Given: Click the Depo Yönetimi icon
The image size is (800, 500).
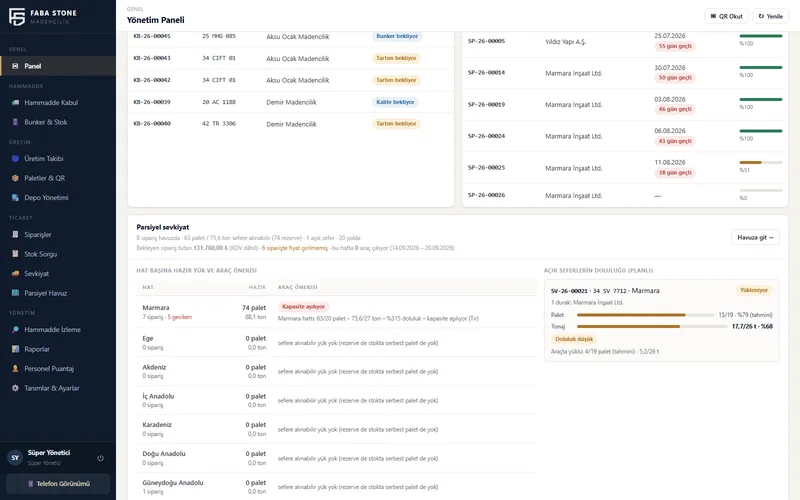Looking at the screenshot, I should [x=15, y=197].
